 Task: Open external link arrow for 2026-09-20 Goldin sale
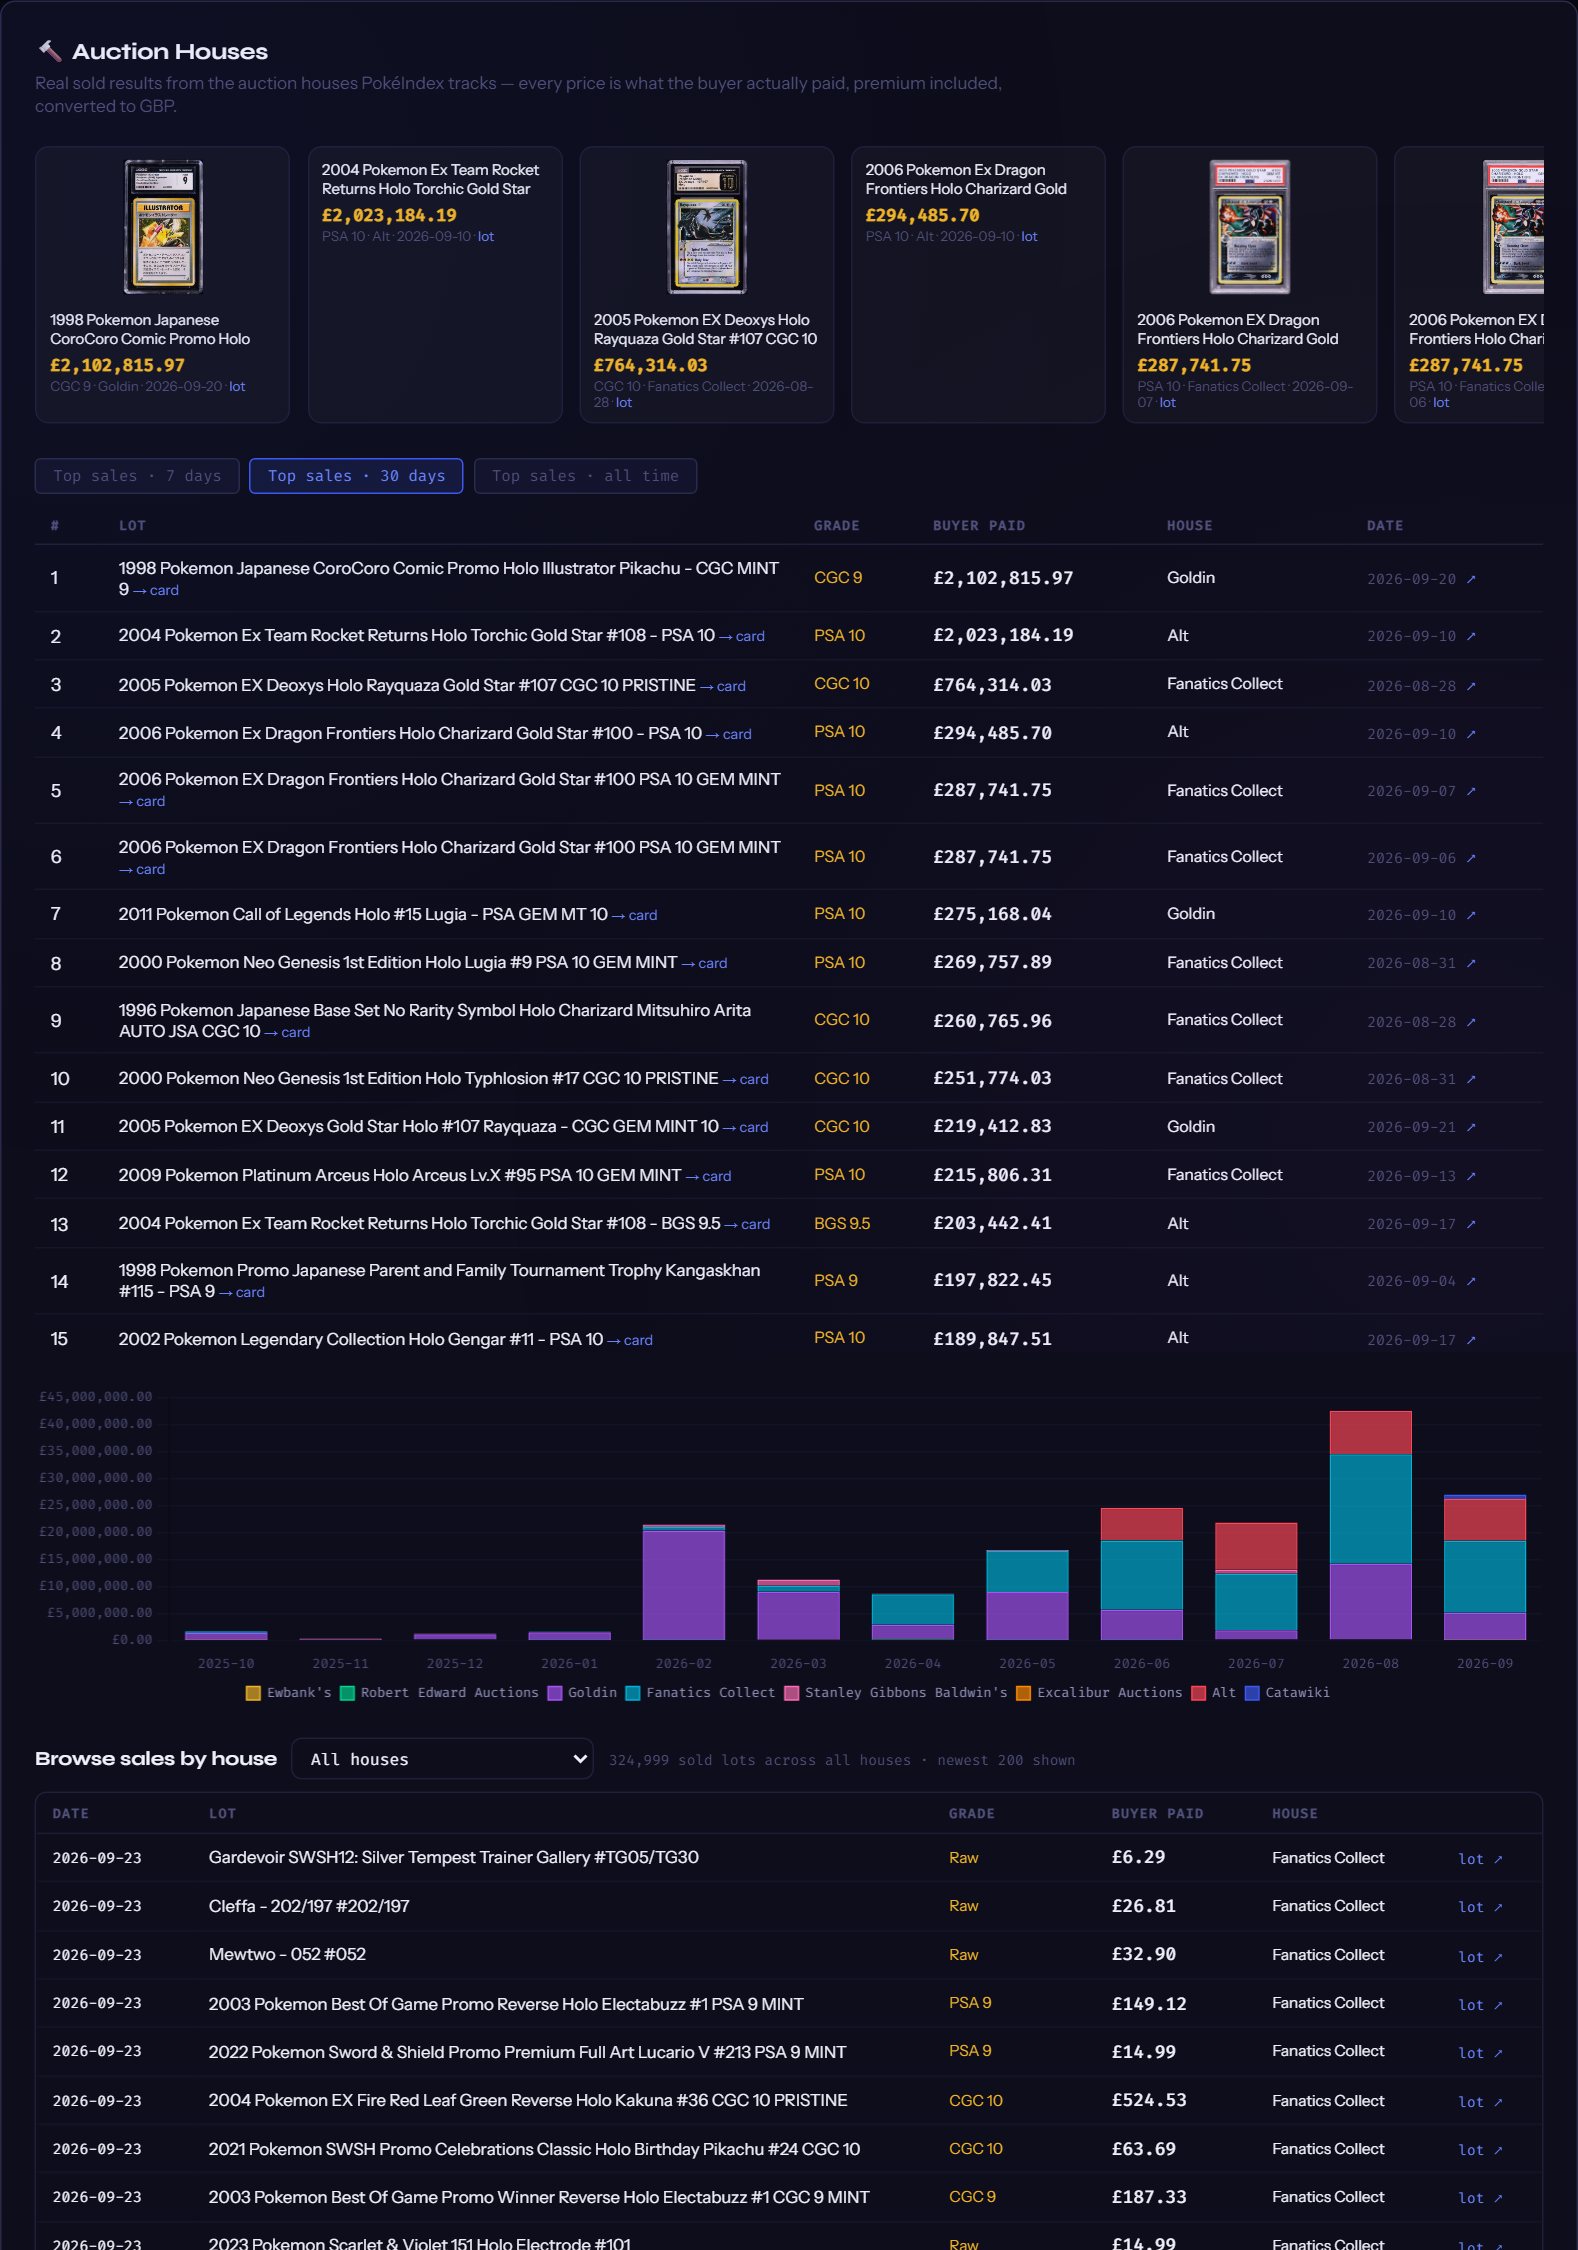[1471, 579]
